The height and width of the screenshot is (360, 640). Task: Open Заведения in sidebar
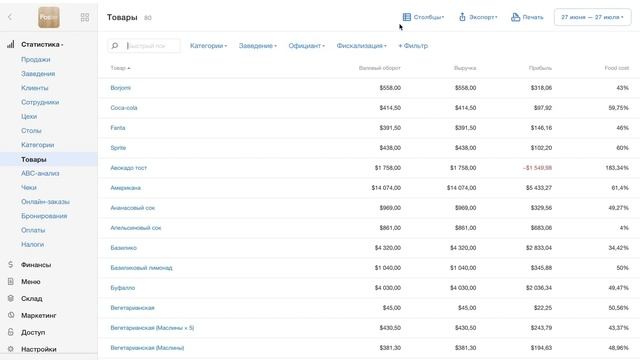point(38,73)
